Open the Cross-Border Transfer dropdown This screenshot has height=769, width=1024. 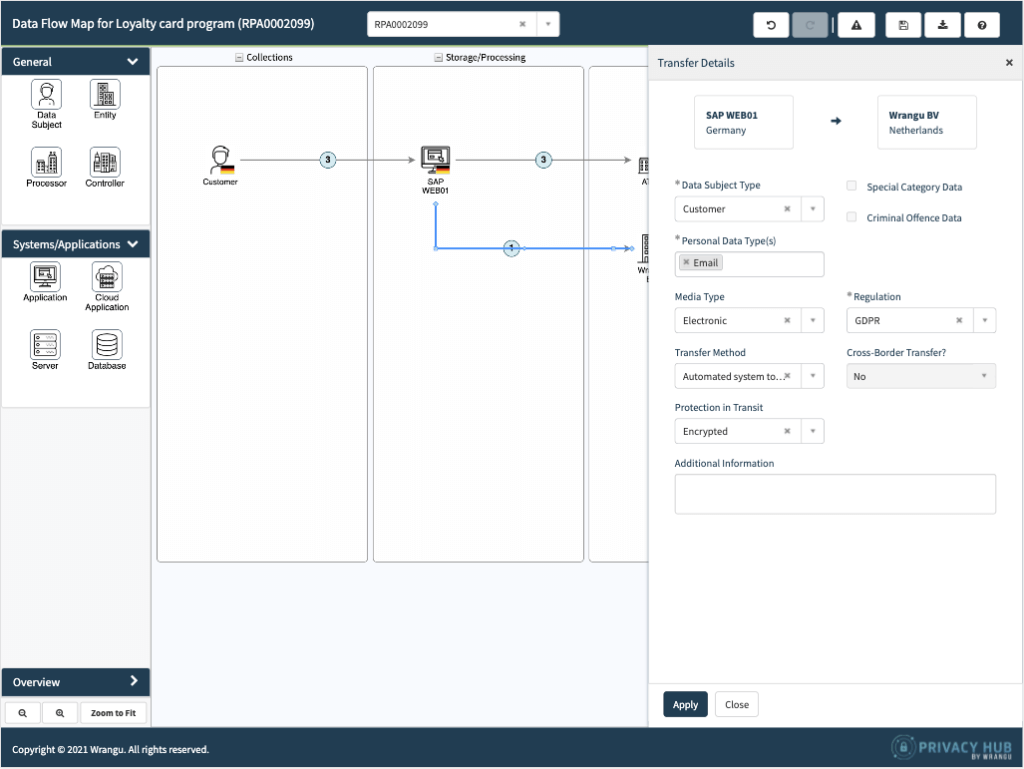pyautogui.click(x=921, y=376)
